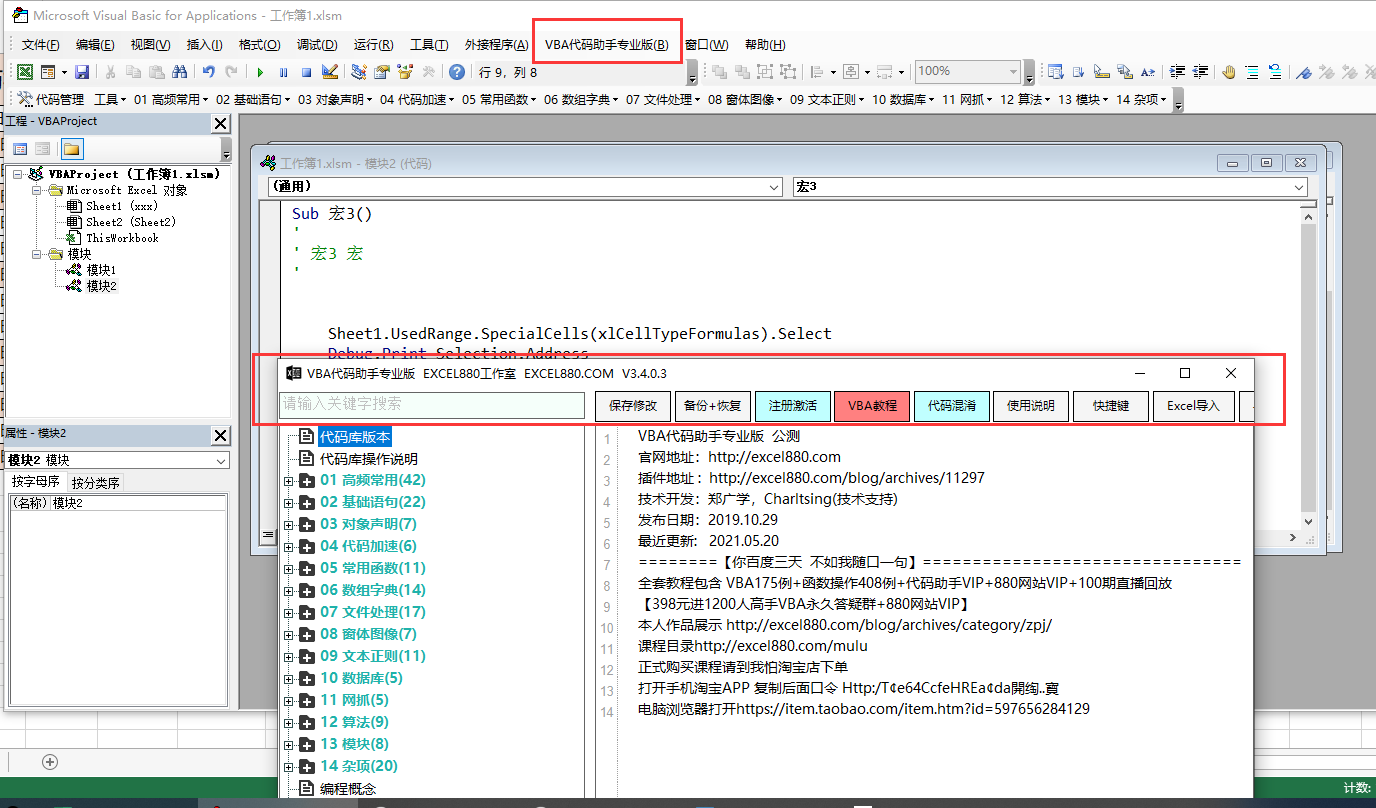Viewport: 1376px width, 808px height.
Task: Click the Comment Block icon
Action: tap(1252, 72)
